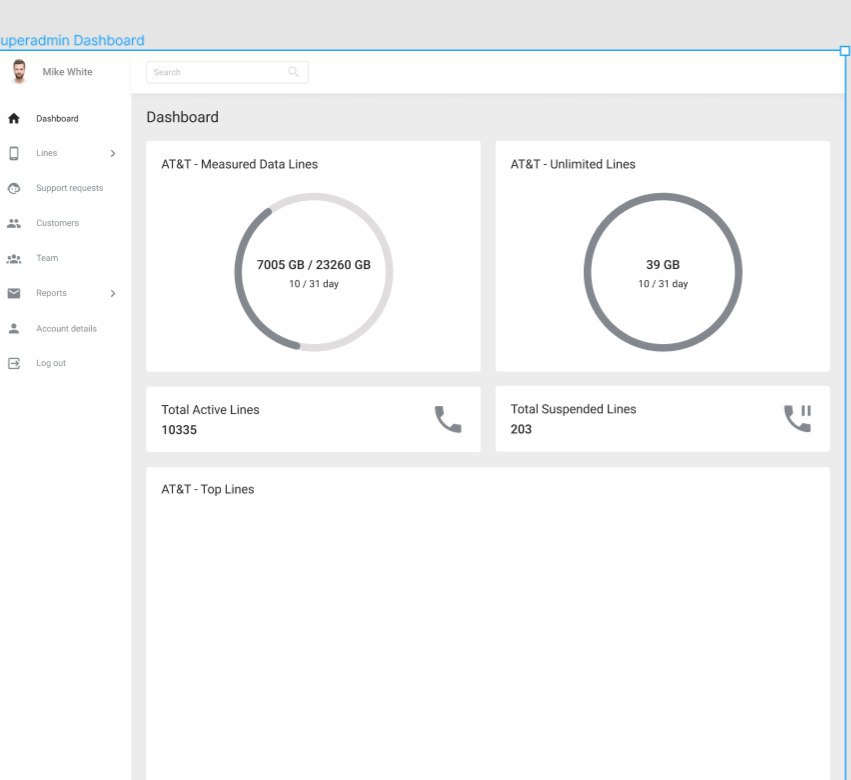Click the 'Total Suspended Lines' label
This screenshot has width=851, height=780.
[x=573, y=409]
